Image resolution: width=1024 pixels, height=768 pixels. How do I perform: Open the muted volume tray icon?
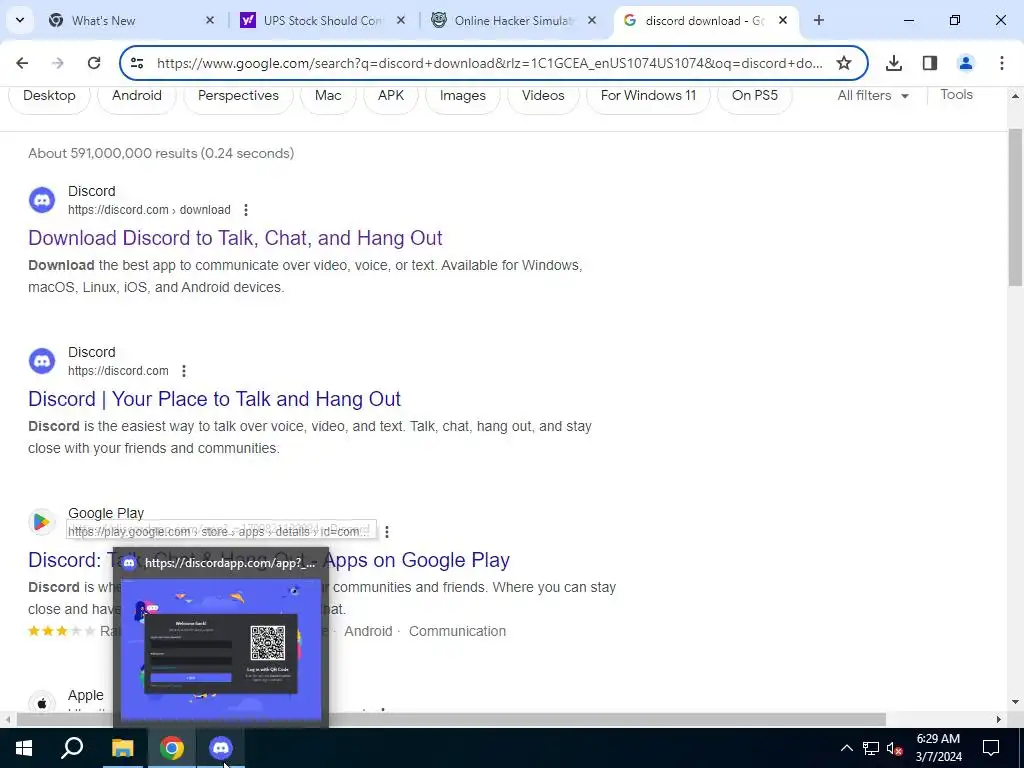(x=894, y=748)
